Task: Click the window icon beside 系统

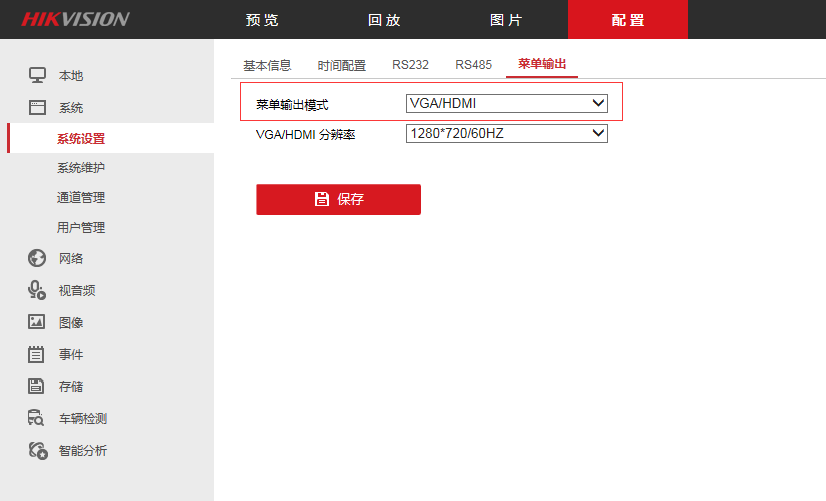Action: [x=37, y=107]
